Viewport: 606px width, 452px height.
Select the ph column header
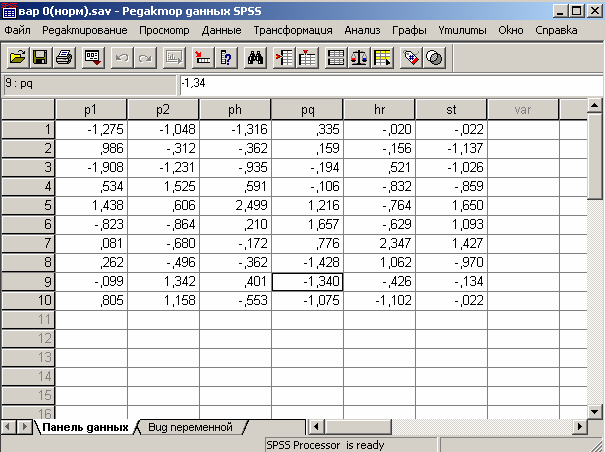pos(235,110)
